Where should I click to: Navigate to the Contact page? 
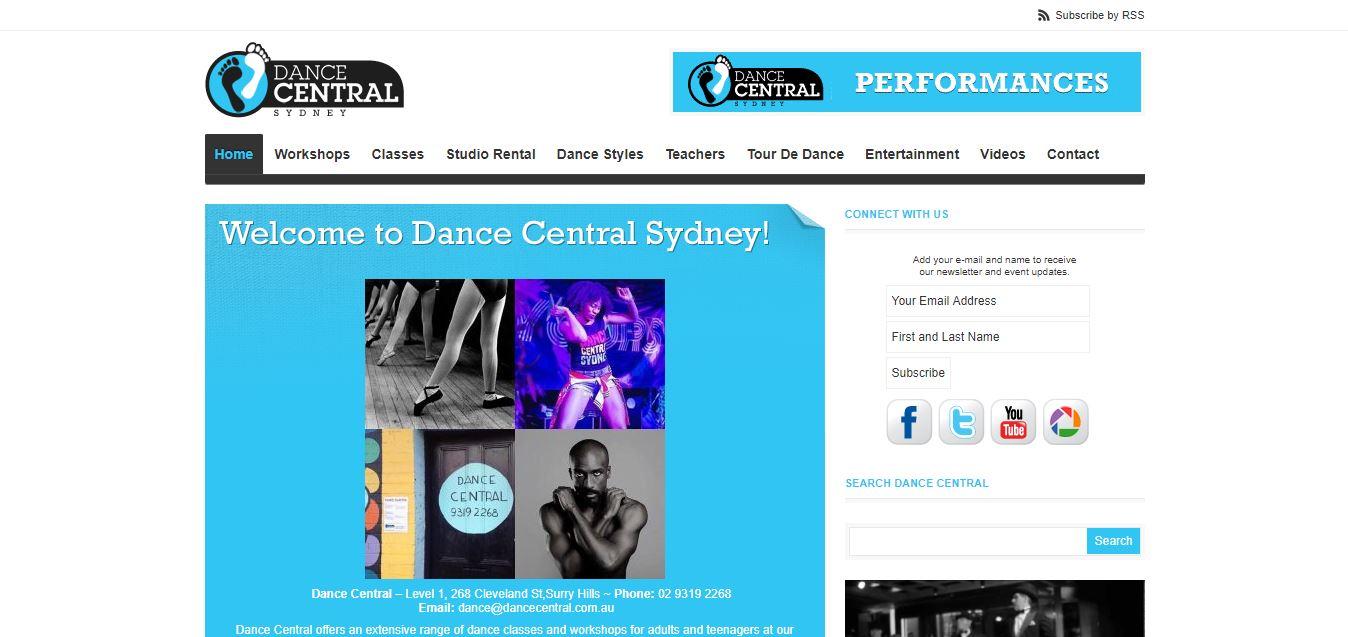[1073, 154]
